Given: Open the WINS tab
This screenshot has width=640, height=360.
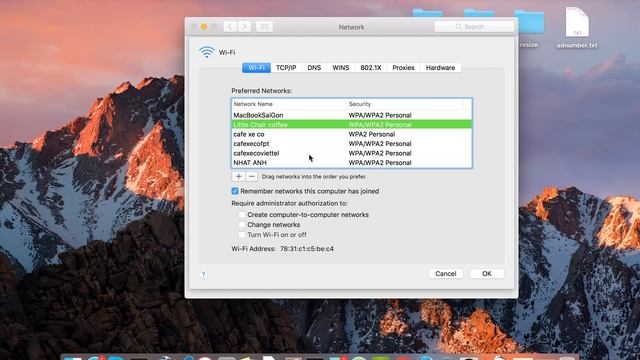Looking at the screenshot, I should pyautogui.click(x=341, y=68).
